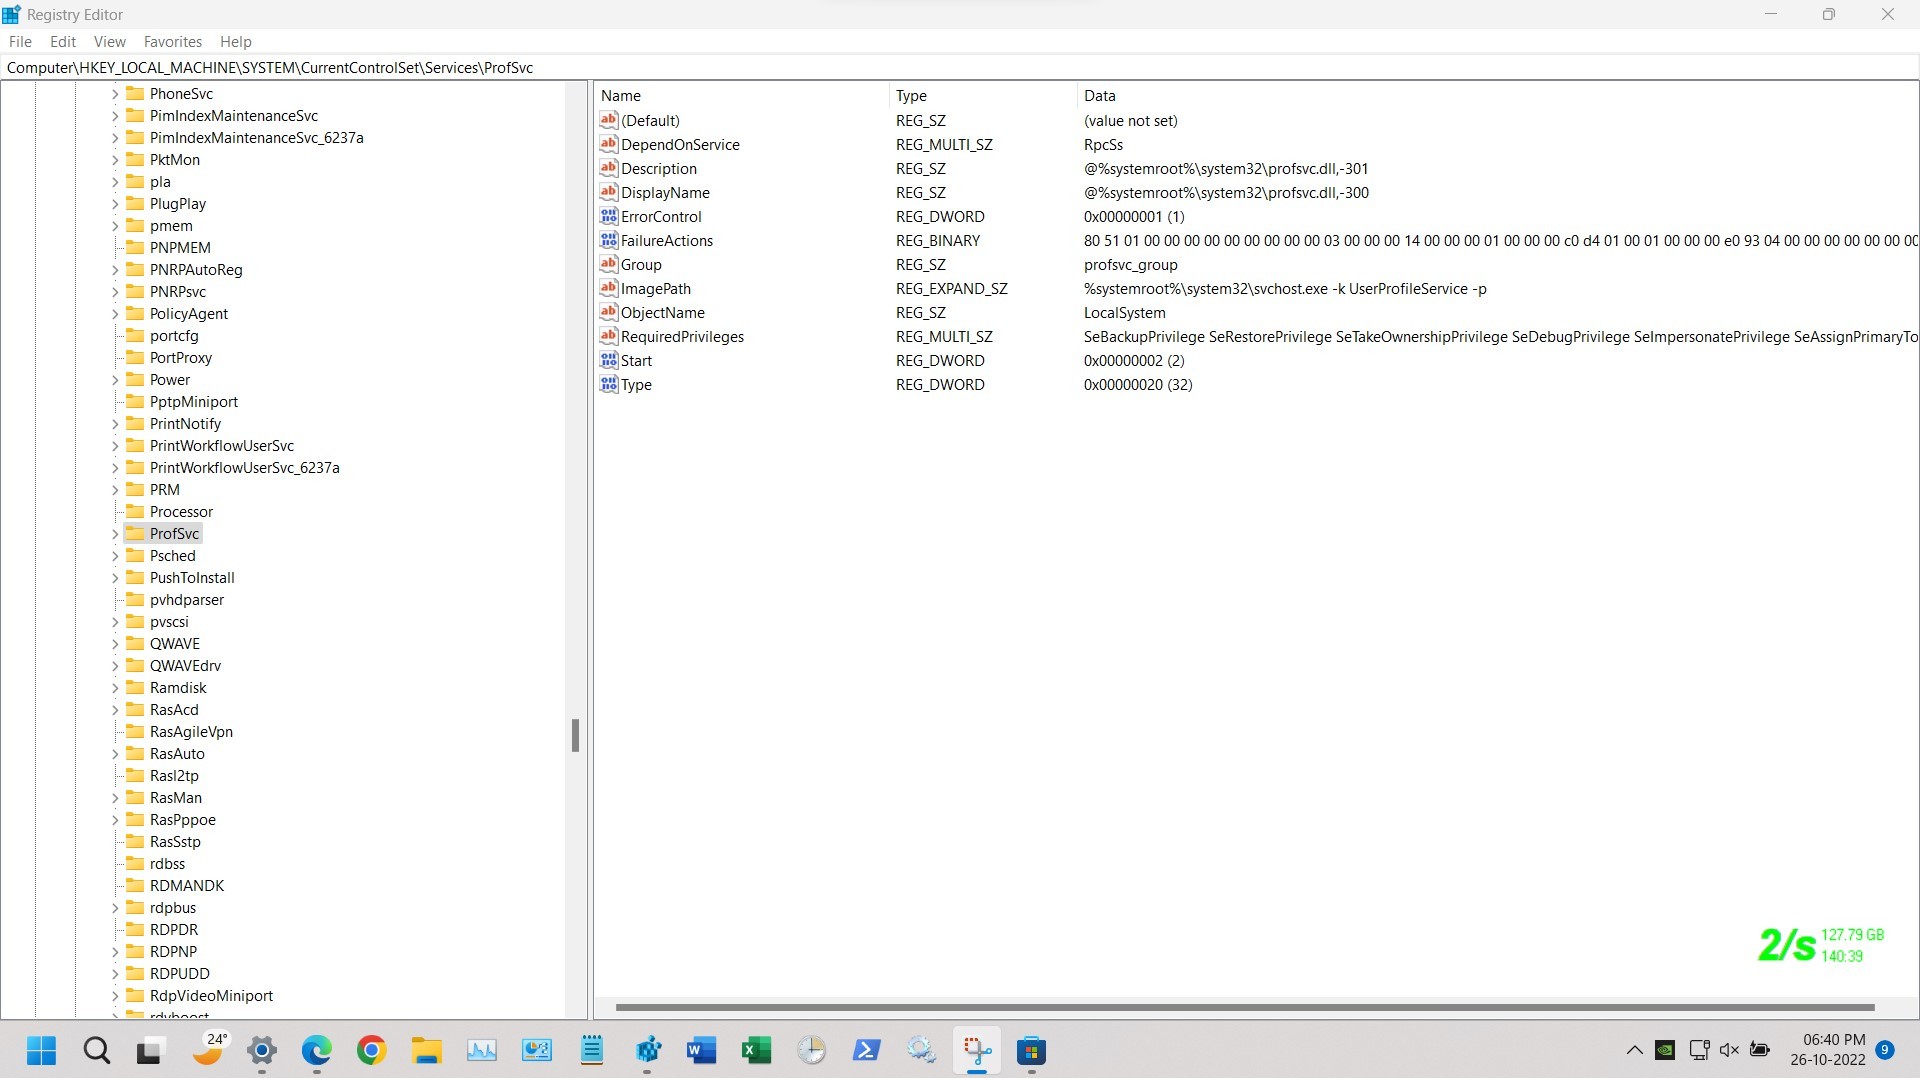Select the Type DWORD value icon
The image size is (1920, 1078).
click(609, 384)
